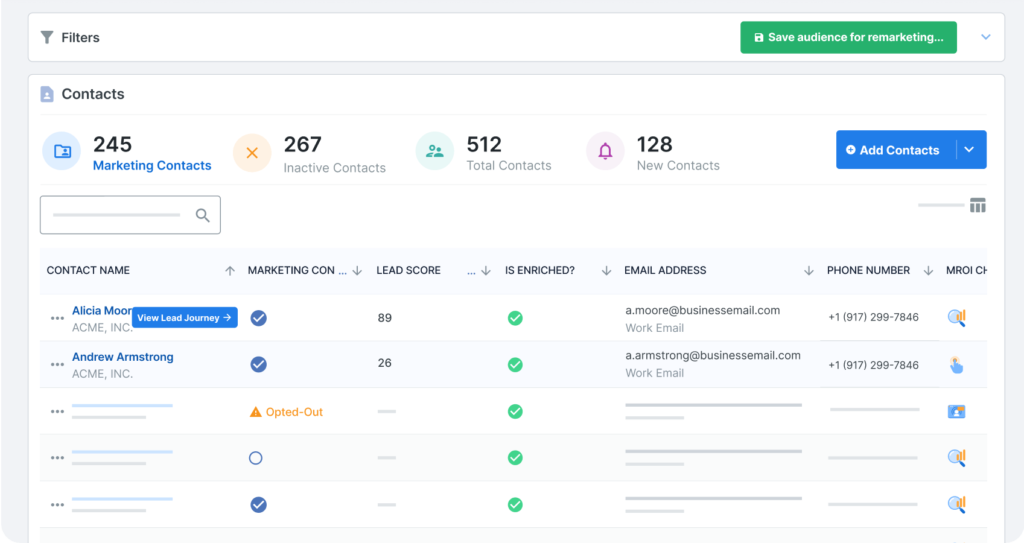Uncheck marketing contact for Andrew Armstrong
The image size is (1024, 543).
258,365
